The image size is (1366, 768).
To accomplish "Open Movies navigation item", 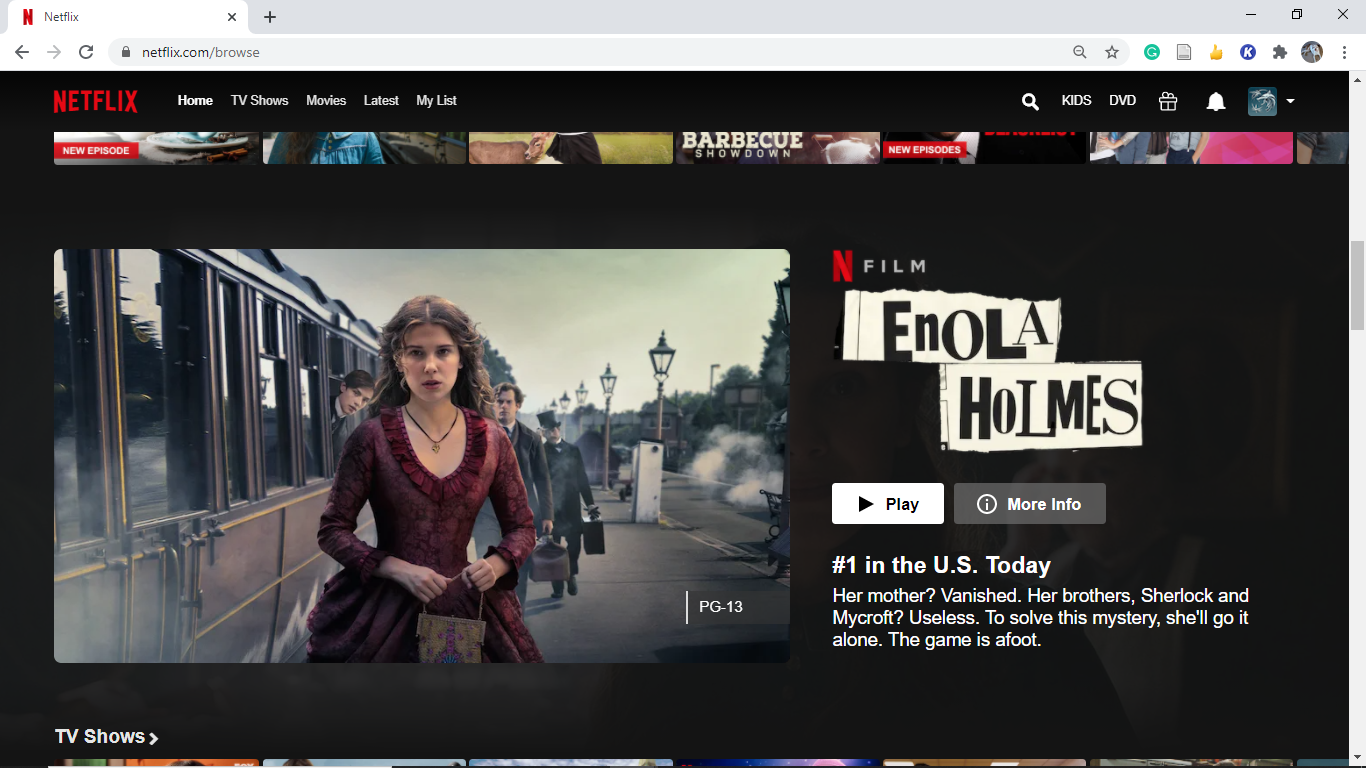I will [326, 101].
